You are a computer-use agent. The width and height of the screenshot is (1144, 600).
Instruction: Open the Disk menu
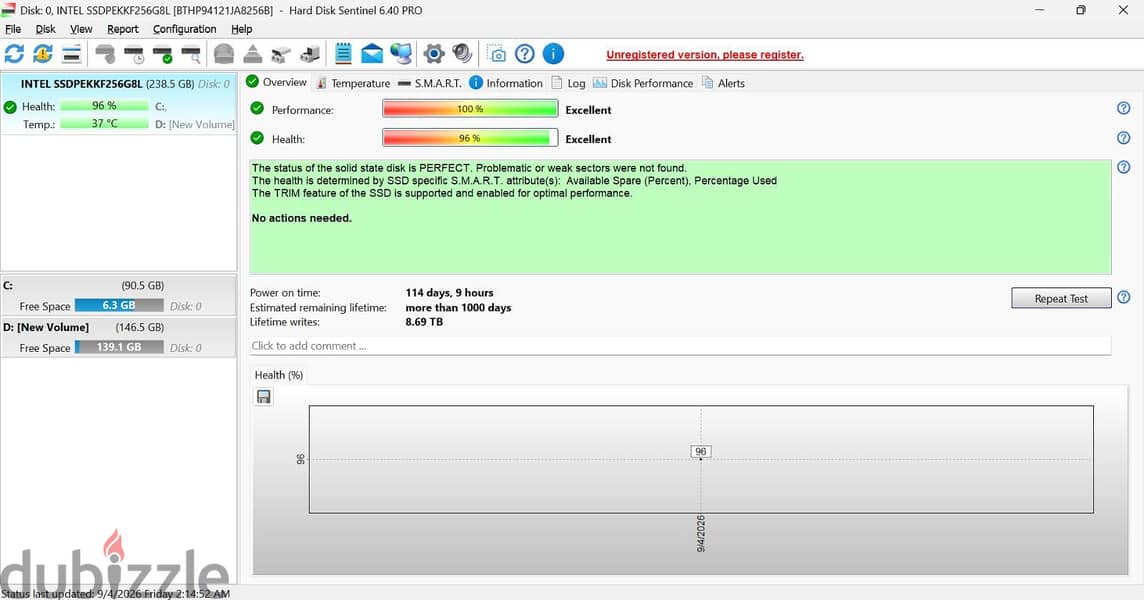[x=45, y=29]
